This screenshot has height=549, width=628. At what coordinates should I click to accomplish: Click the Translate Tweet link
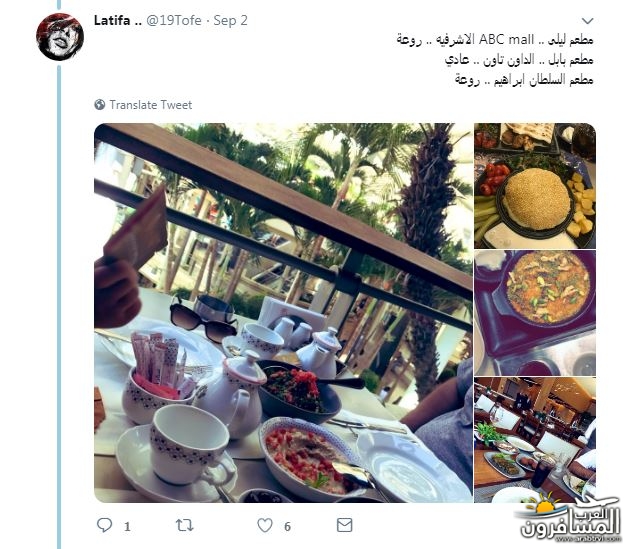pyautogui.click(x=151, y=105)
